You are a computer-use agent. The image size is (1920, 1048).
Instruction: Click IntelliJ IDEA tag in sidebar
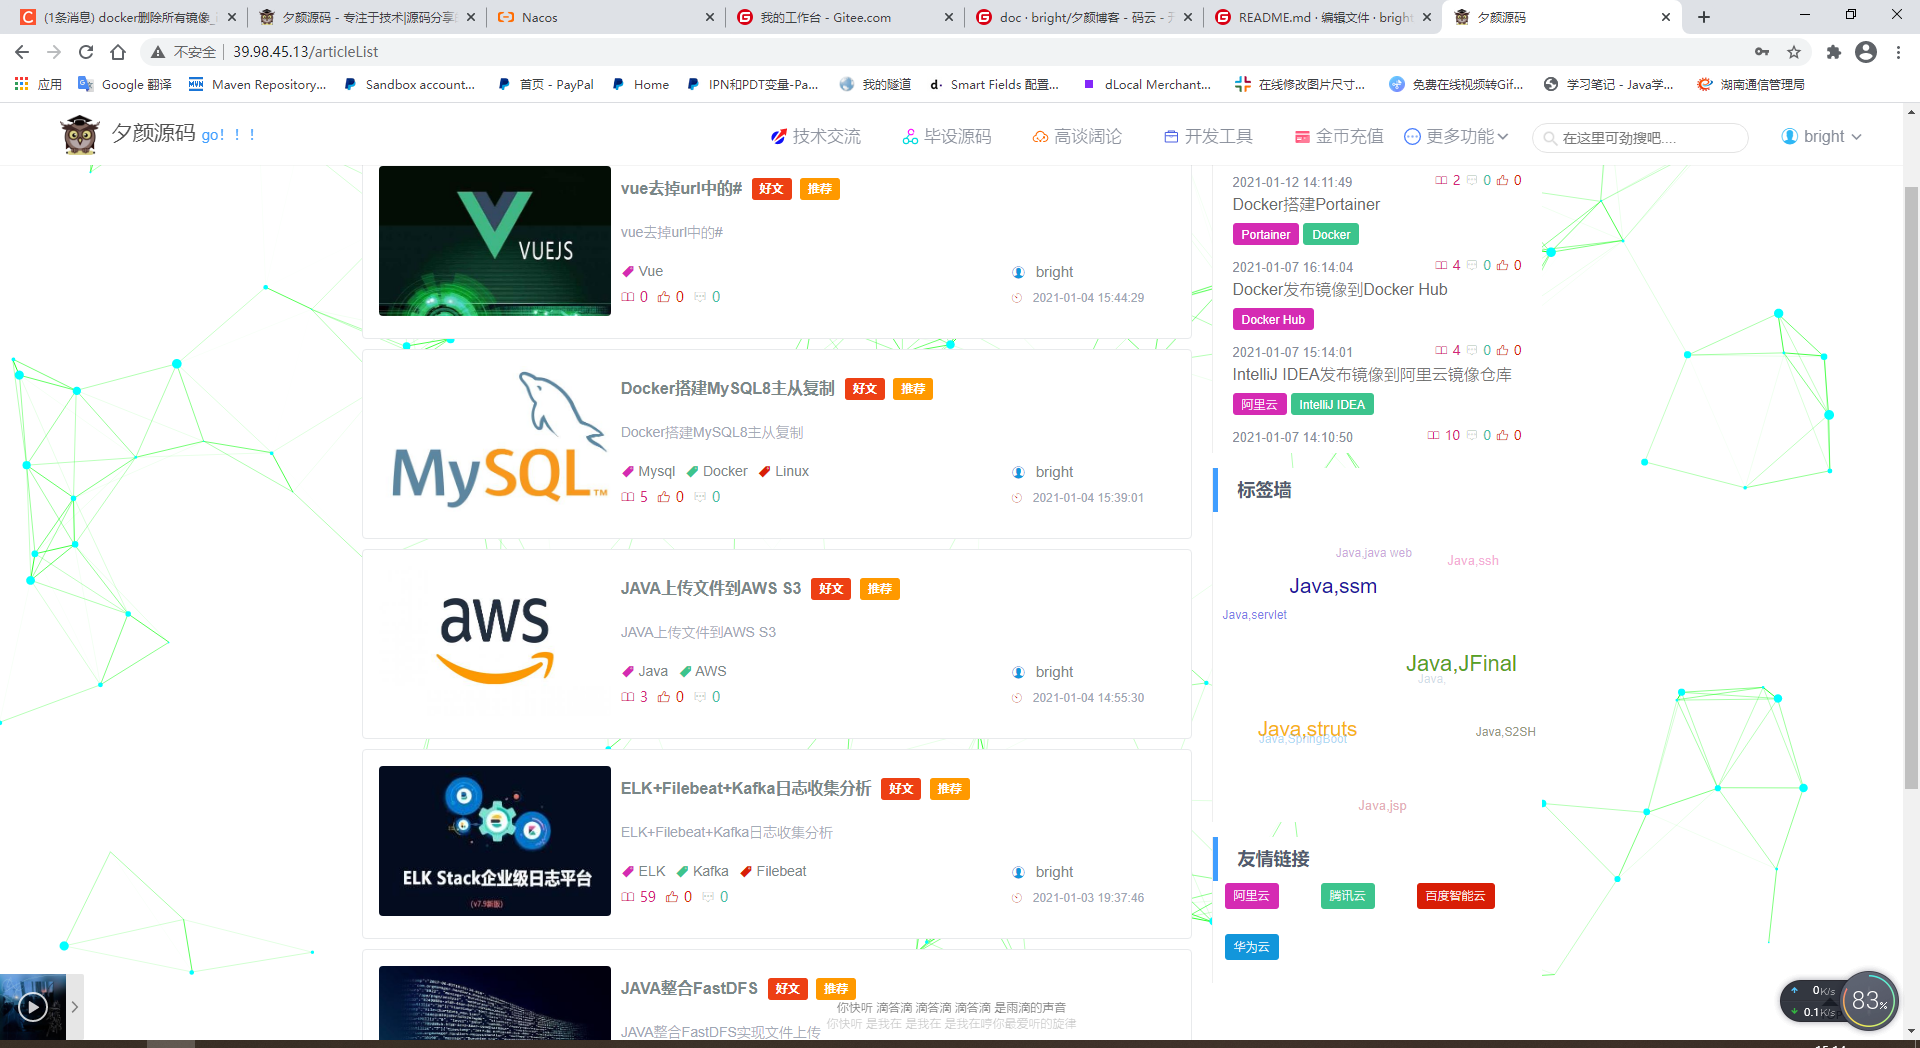point(1332,405)
